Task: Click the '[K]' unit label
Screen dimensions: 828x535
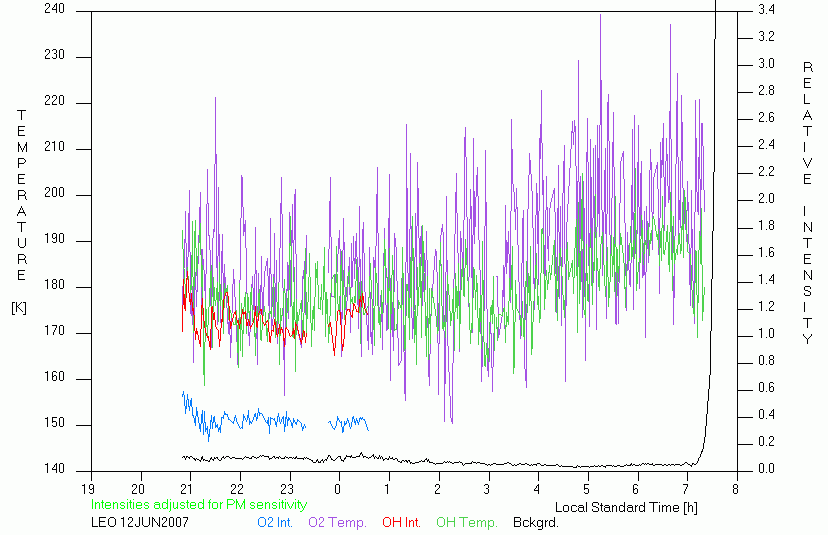Action: [19, 308]
